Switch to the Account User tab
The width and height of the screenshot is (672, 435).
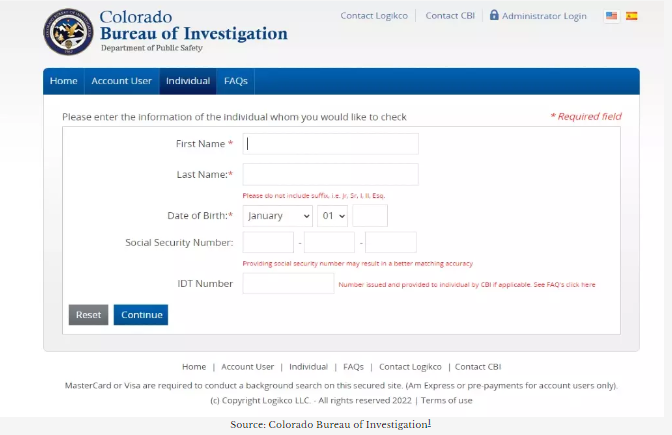pyautogui.click(x=122, y=81)
